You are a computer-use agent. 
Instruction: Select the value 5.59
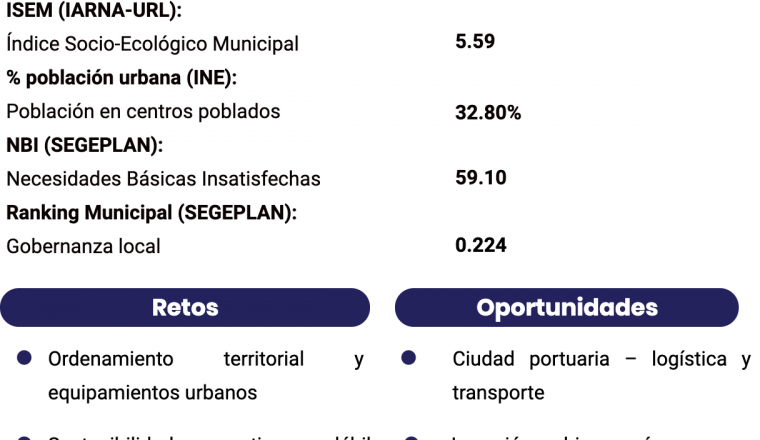coord(475,42)
